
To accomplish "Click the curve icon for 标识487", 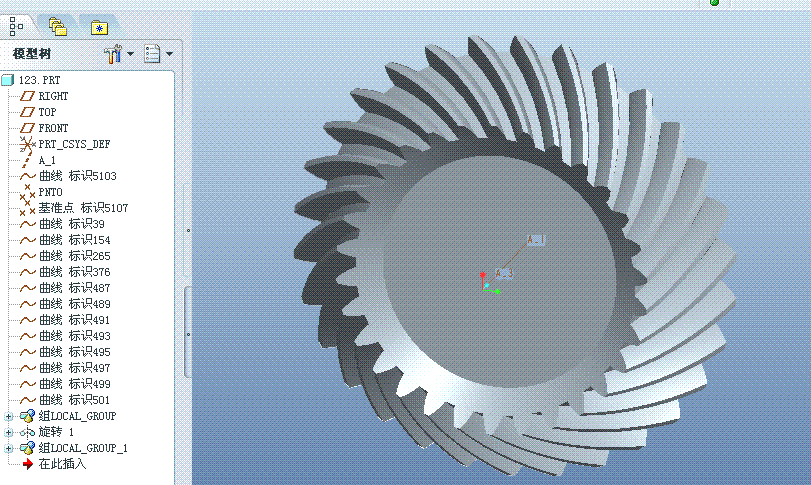I will coord(28,289).
